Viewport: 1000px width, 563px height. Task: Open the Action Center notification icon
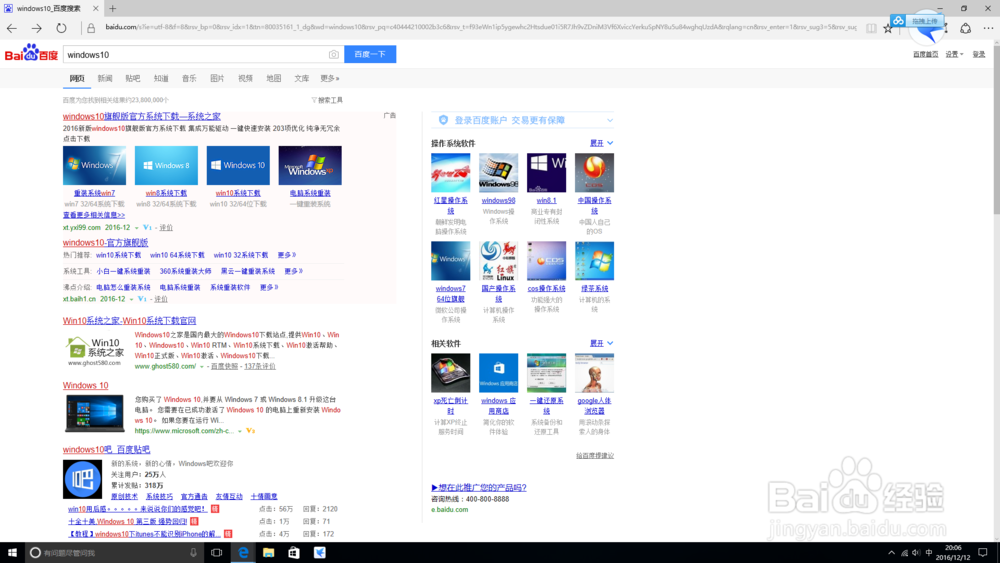pos(983,553)
